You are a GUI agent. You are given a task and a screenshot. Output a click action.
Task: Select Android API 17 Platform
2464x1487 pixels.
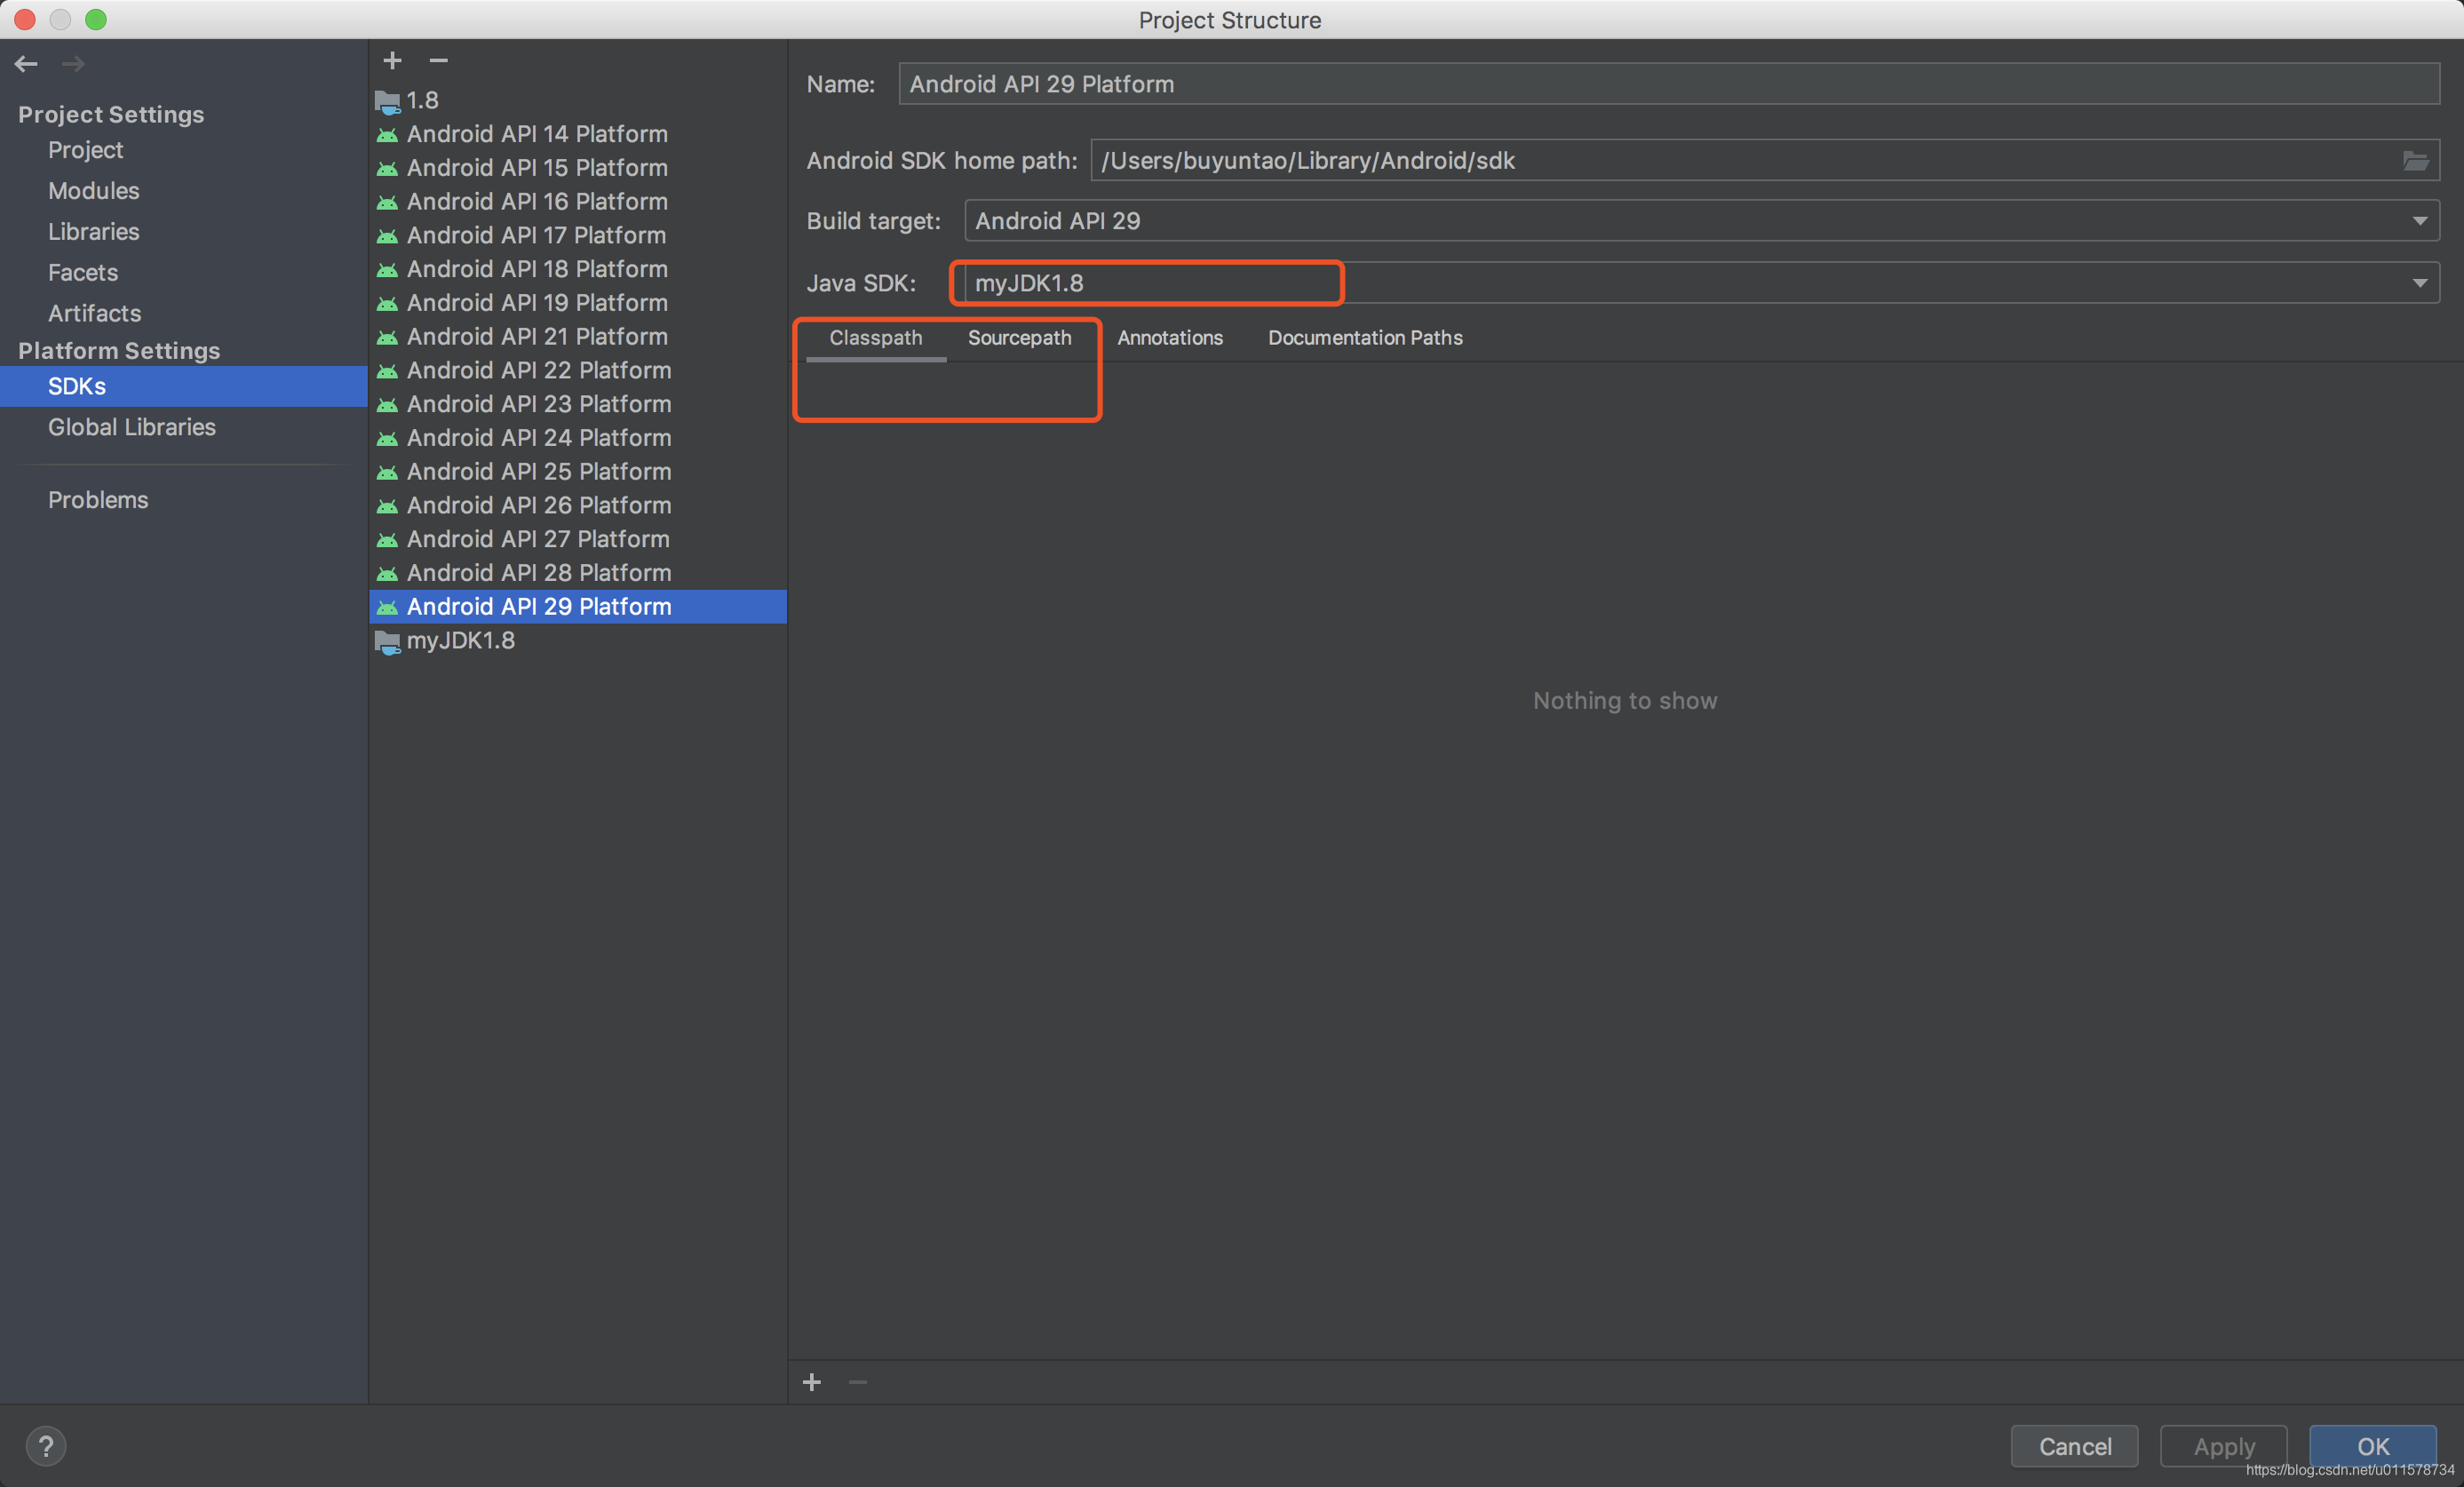(578, 236)
